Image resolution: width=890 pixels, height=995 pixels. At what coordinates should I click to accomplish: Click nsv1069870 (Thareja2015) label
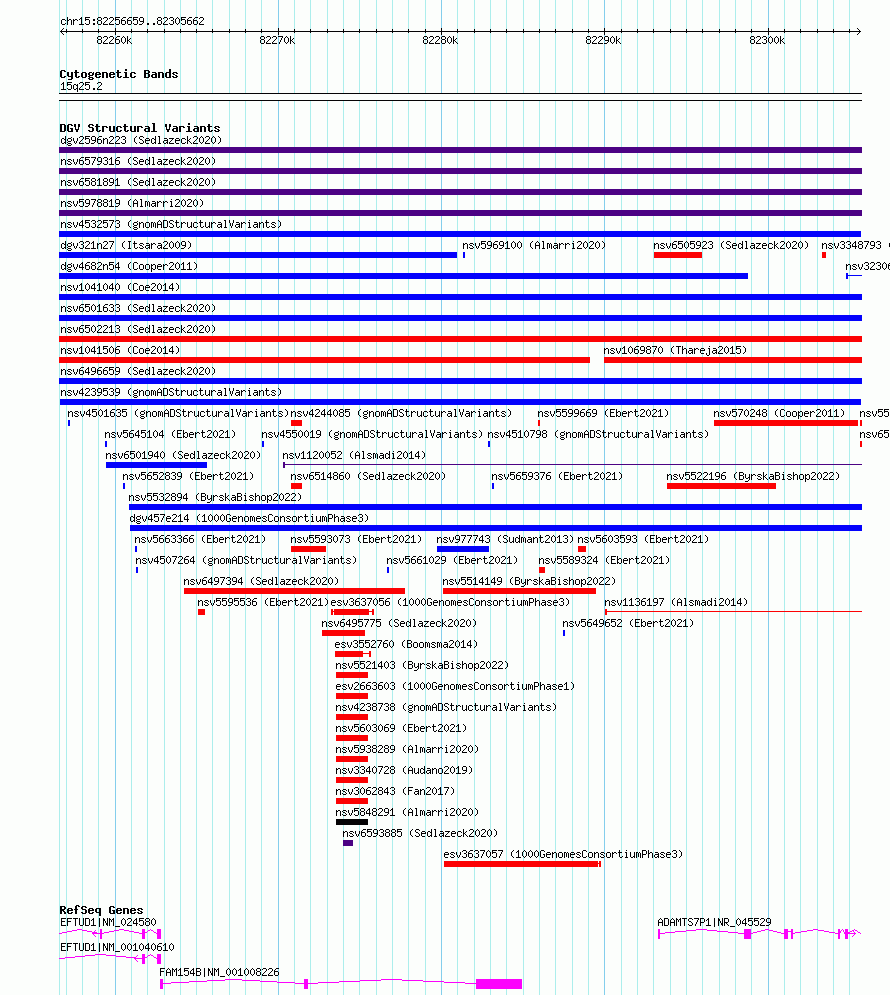click(675, 350)
